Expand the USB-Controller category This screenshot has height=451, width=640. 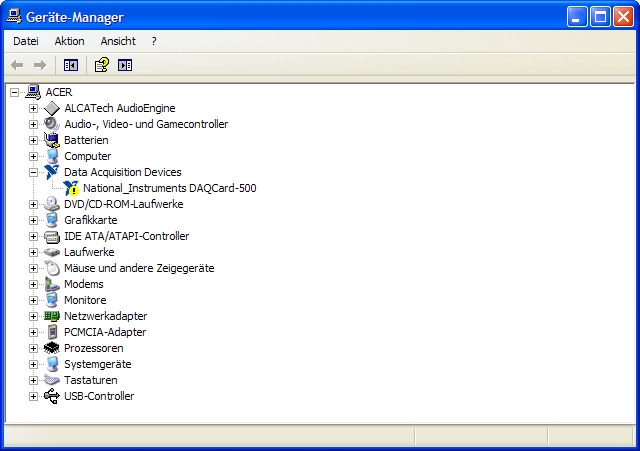[x=33, y=396]
